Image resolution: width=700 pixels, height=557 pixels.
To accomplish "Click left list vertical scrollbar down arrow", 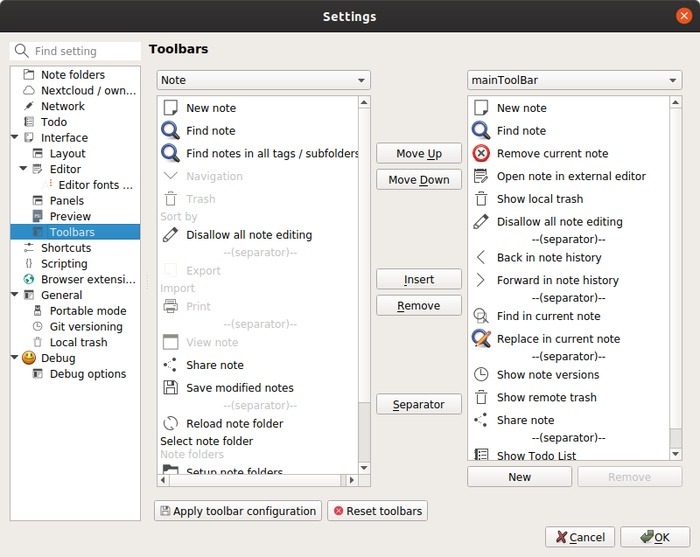I will click(364, 468).
